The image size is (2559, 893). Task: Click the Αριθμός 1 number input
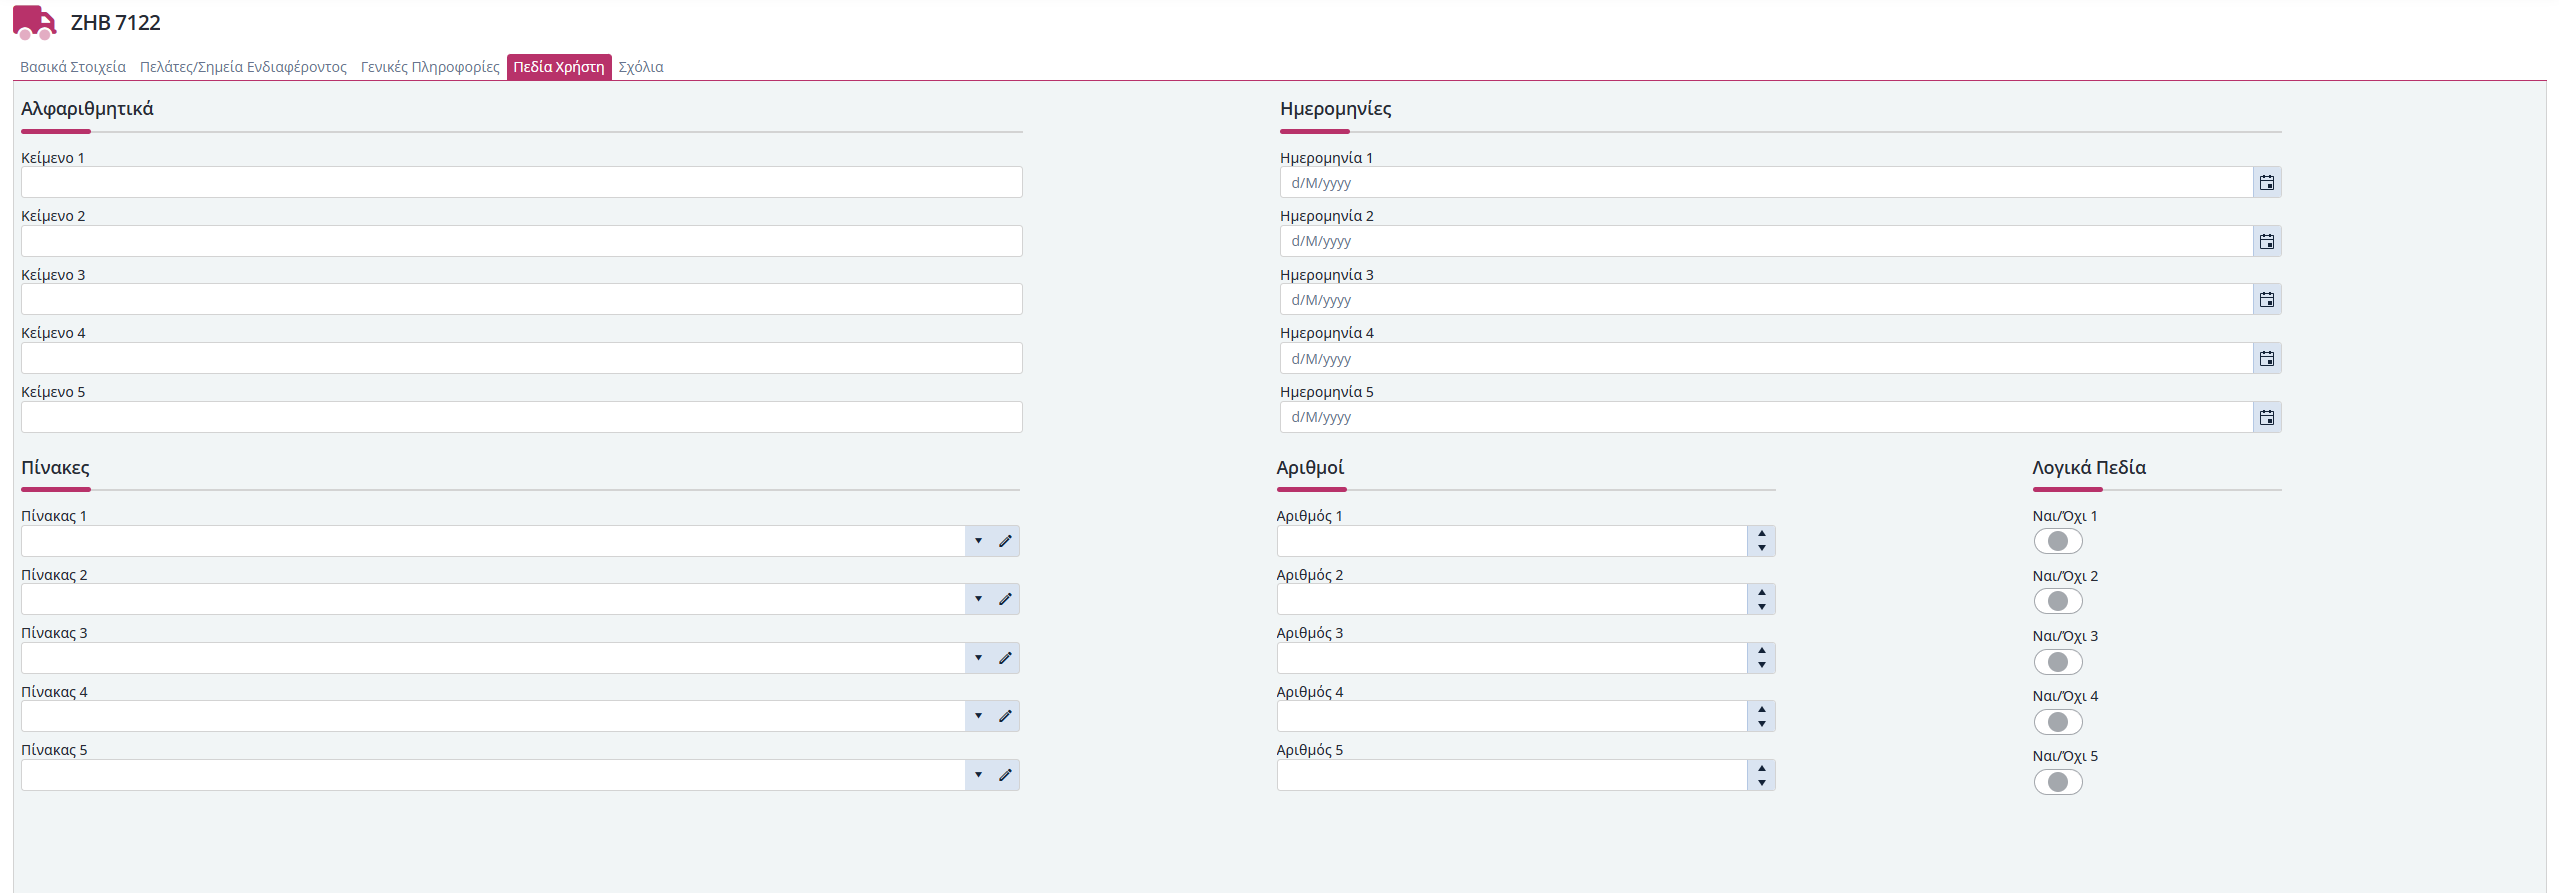tap(1512, 541)
